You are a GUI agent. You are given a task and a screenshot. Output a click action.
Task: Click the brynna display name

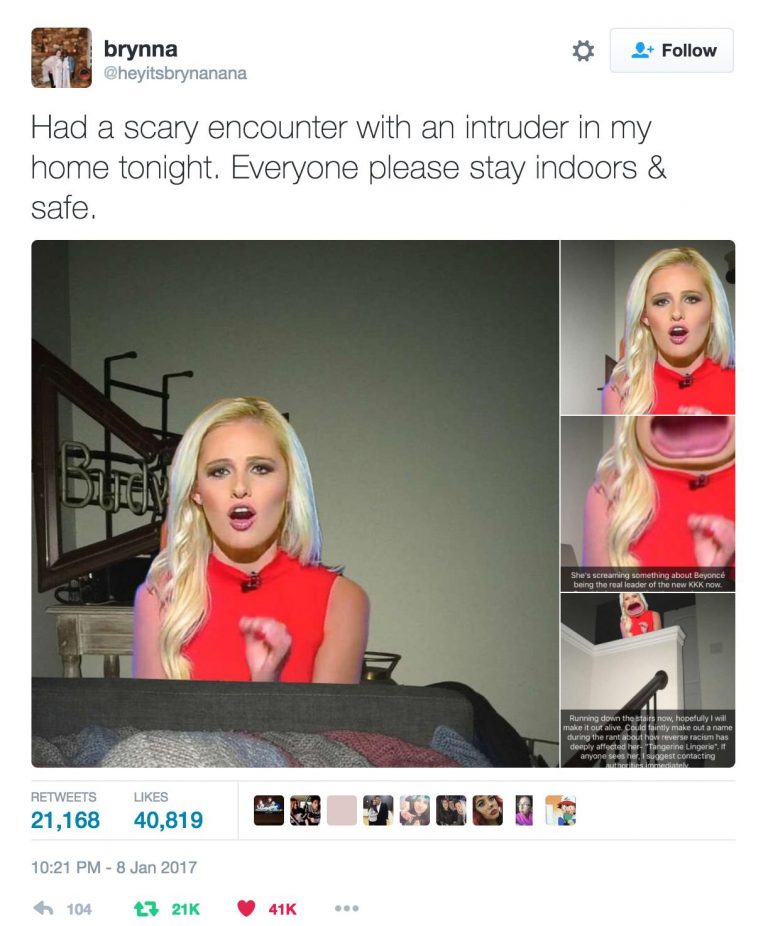[141, 48]
